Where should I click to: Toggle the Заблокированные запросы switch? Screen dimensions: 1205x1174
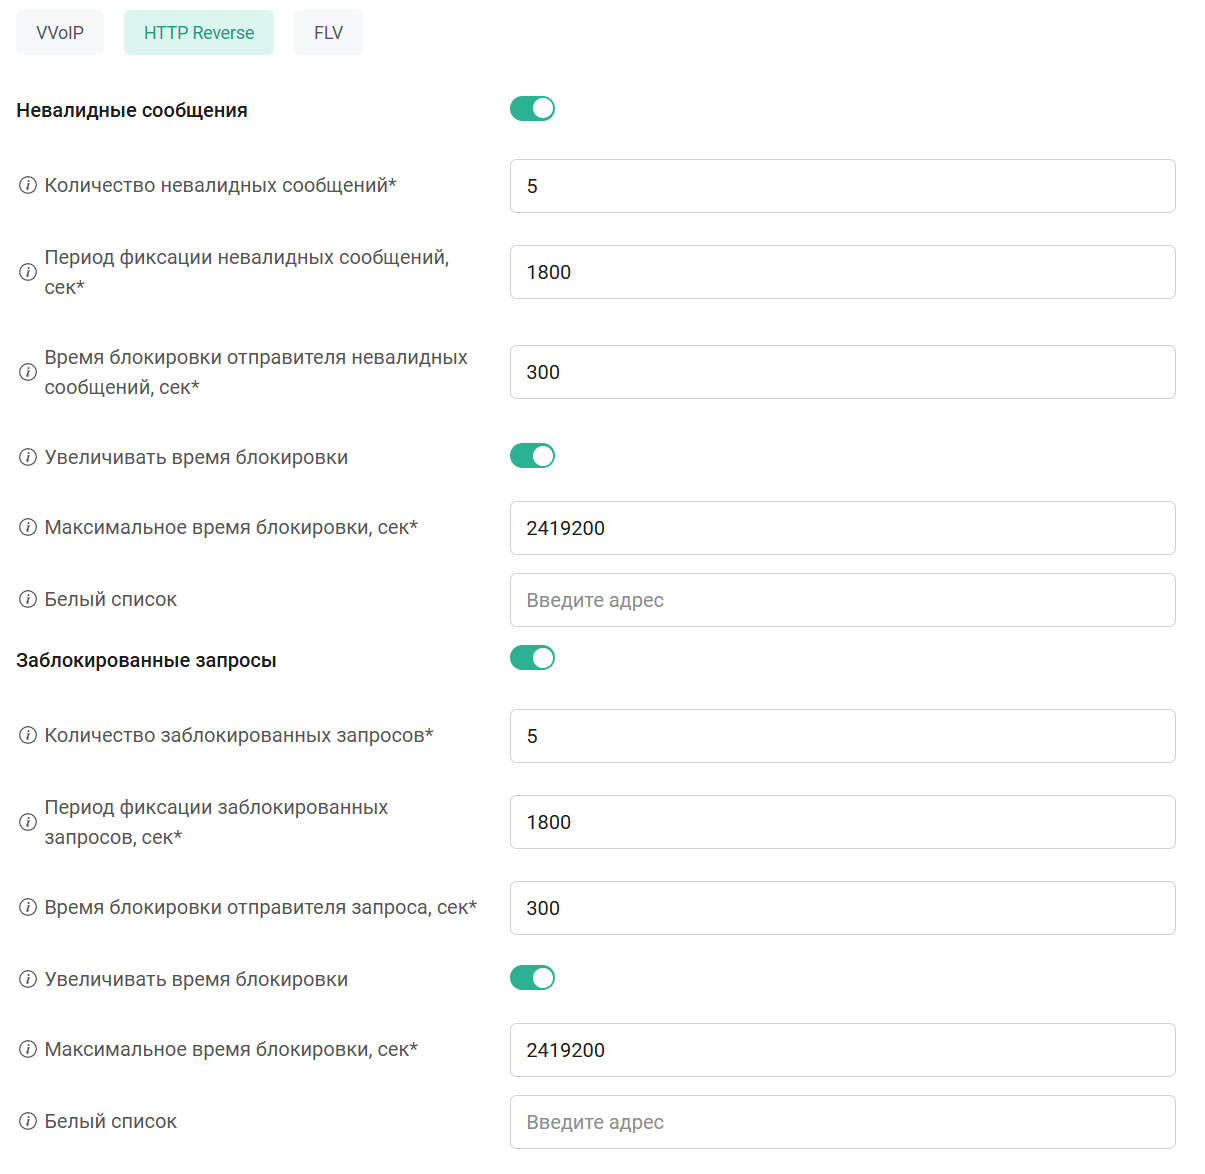pos(532,658)
